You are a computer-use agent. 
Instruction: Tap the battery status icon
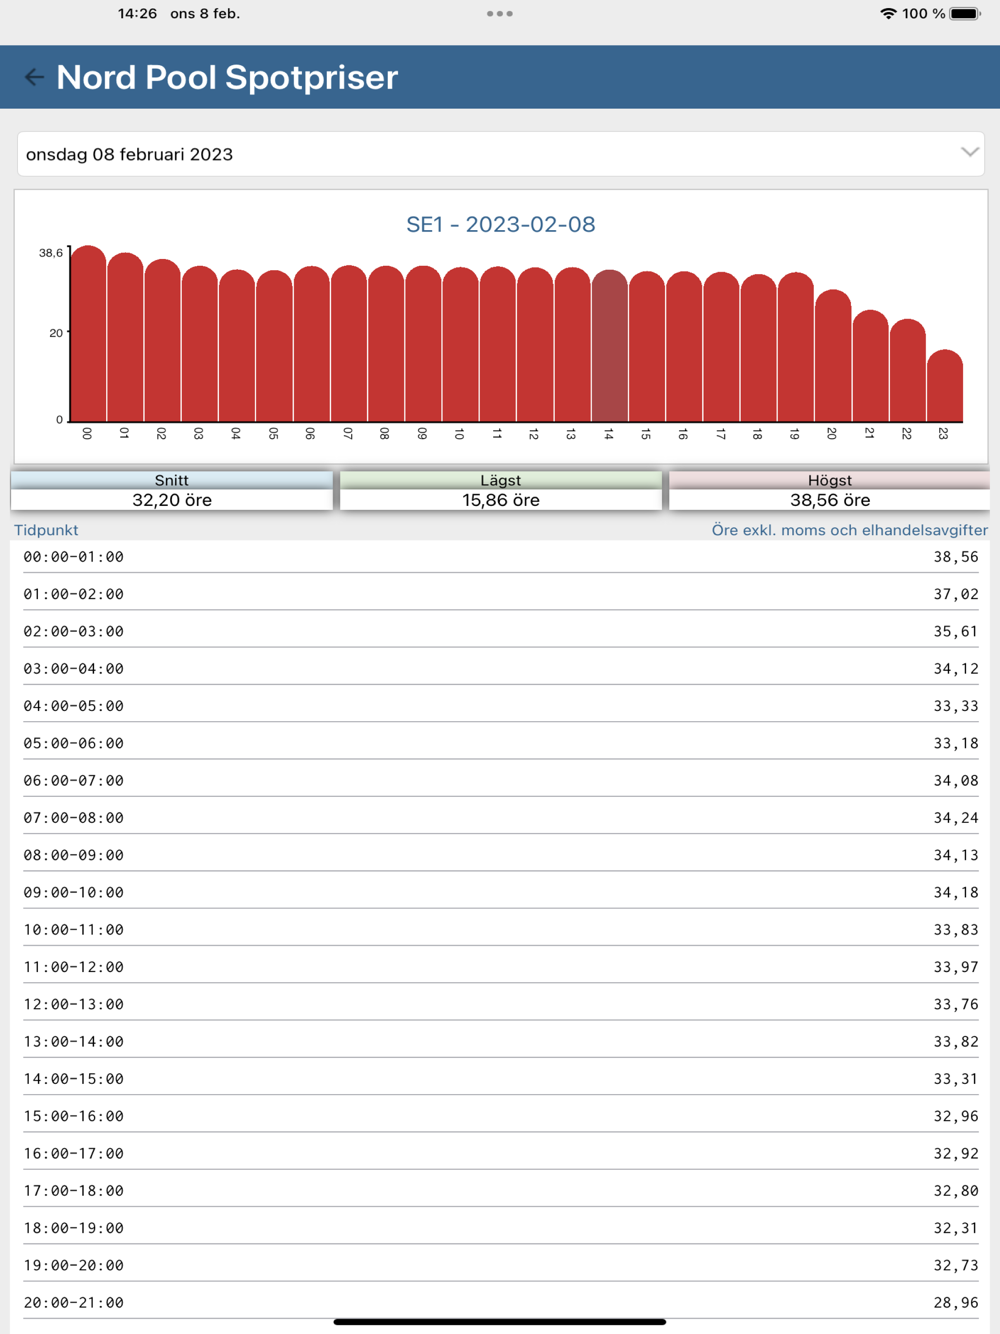(x=965, y=14)
